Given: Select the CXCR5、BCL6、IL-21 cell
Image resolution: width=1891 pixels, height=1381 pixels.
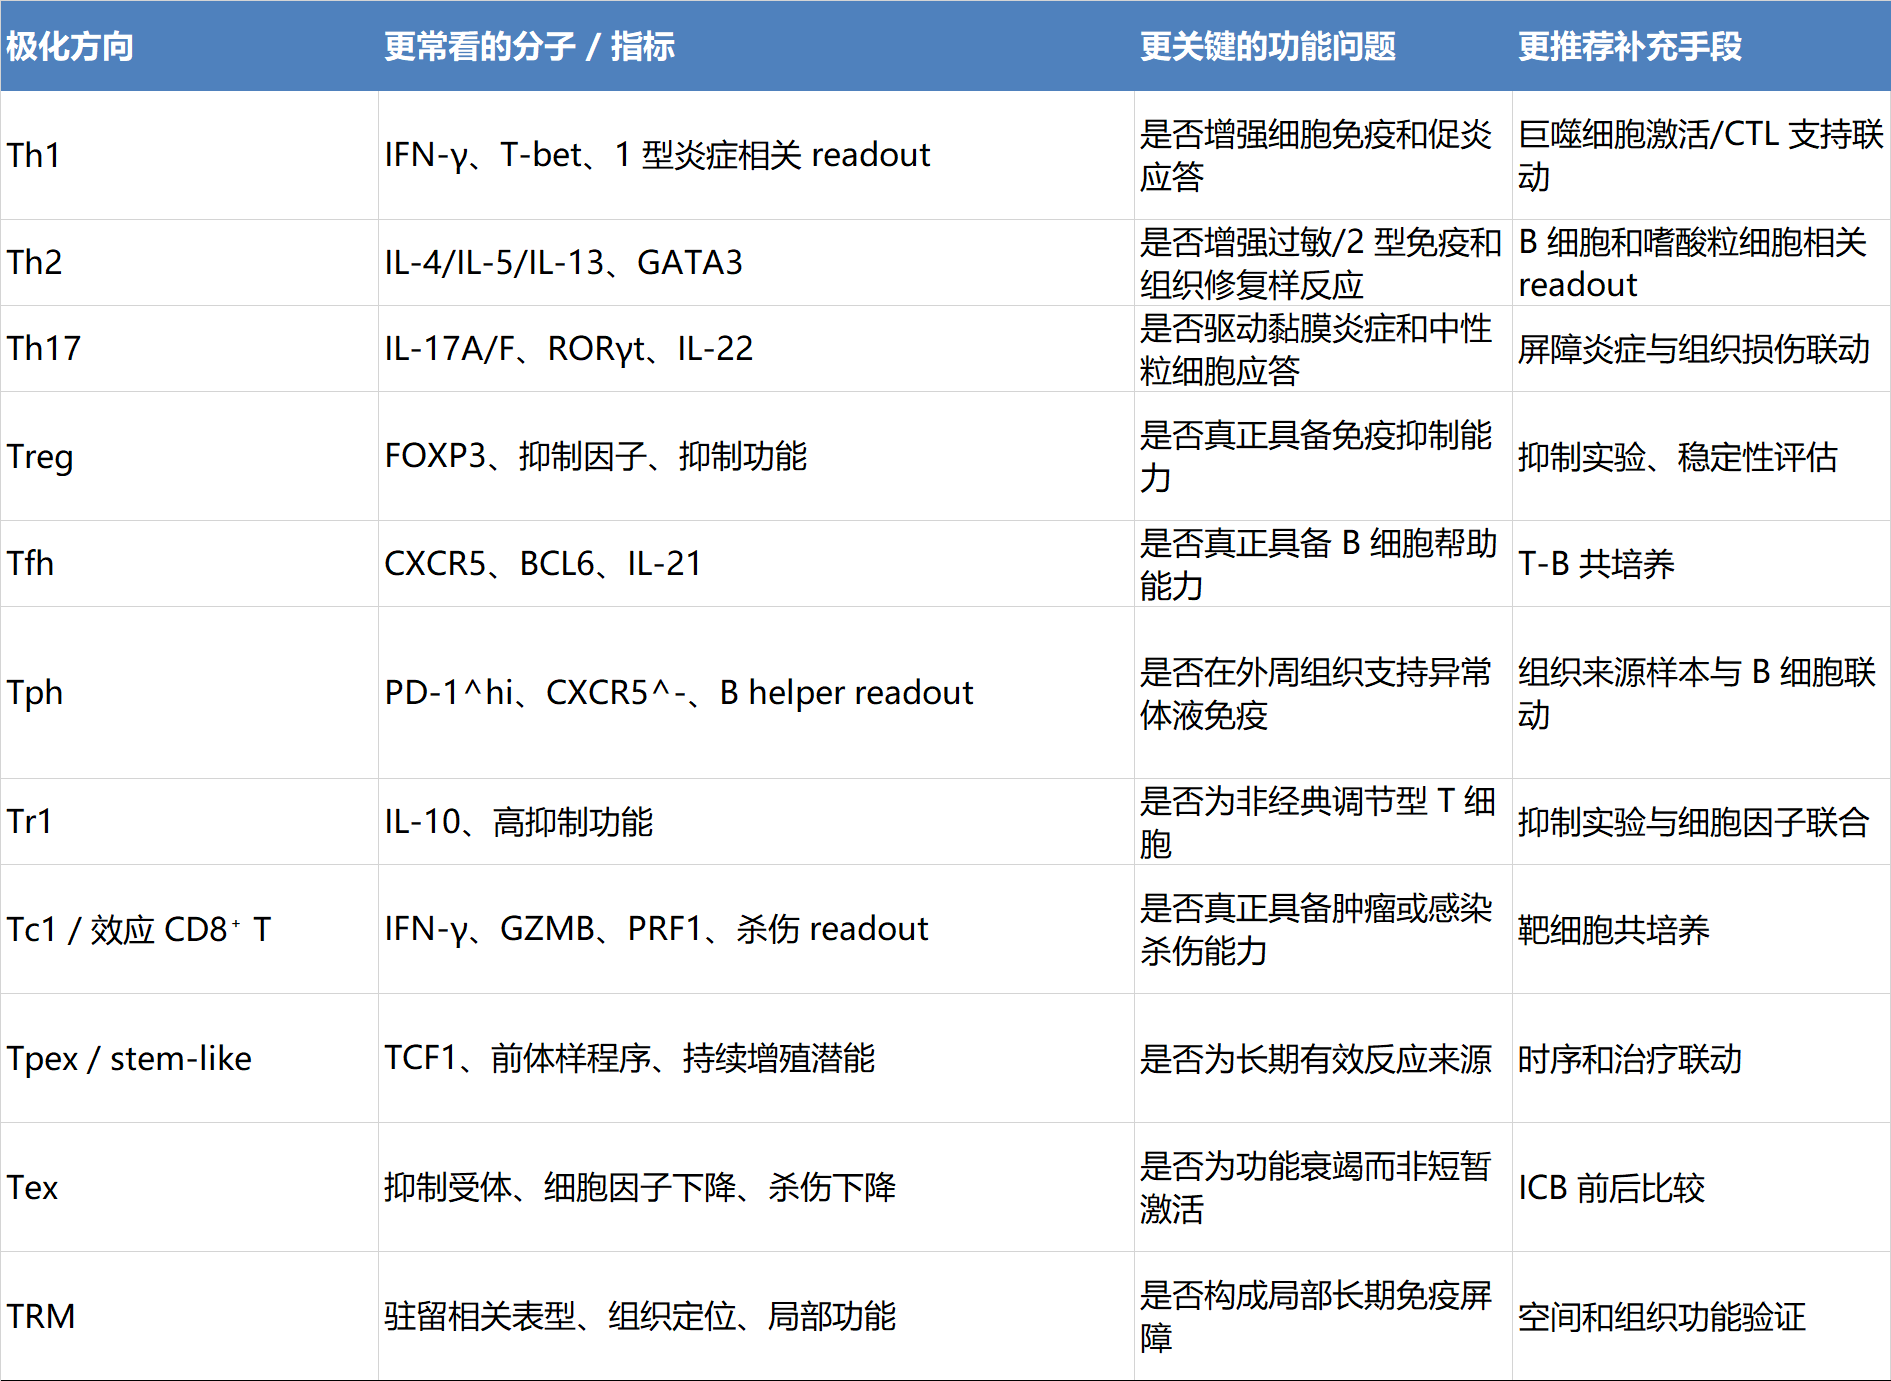Looking at the screenshot, I should pyautogui.click(x=542, y=564).
